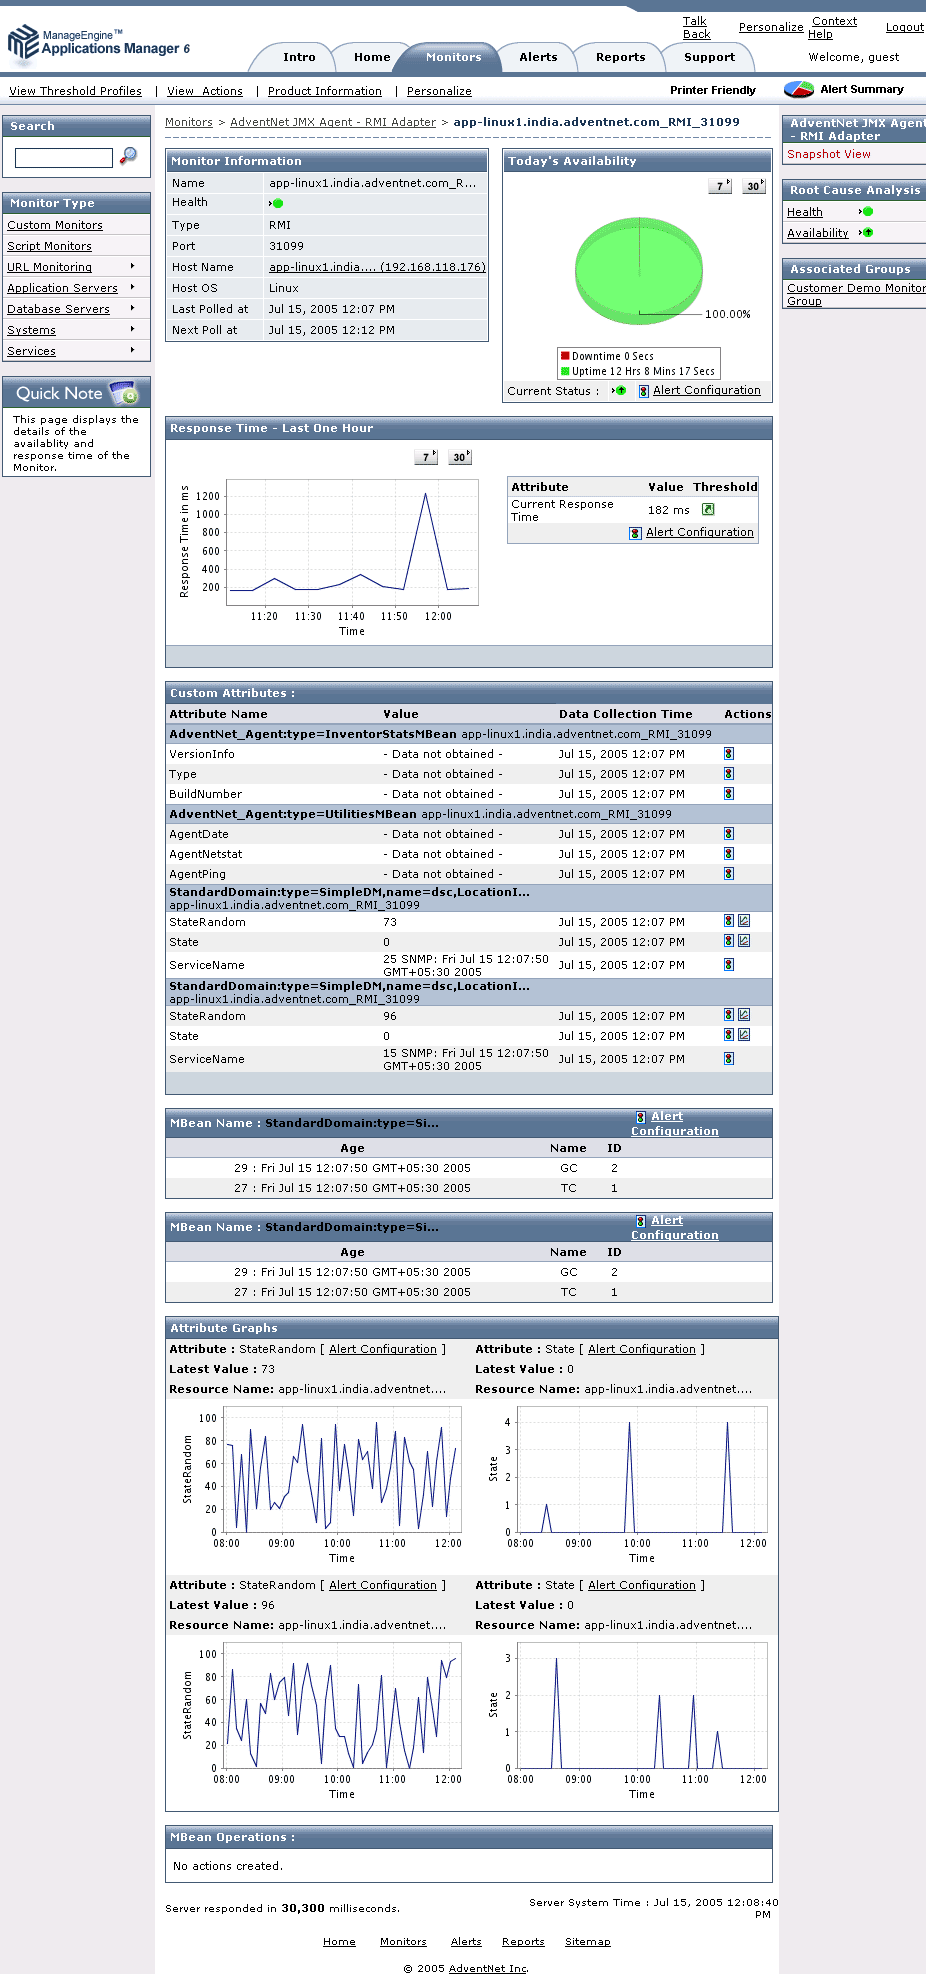Open history graph icon for StateRandom 96

[744, 1015]
